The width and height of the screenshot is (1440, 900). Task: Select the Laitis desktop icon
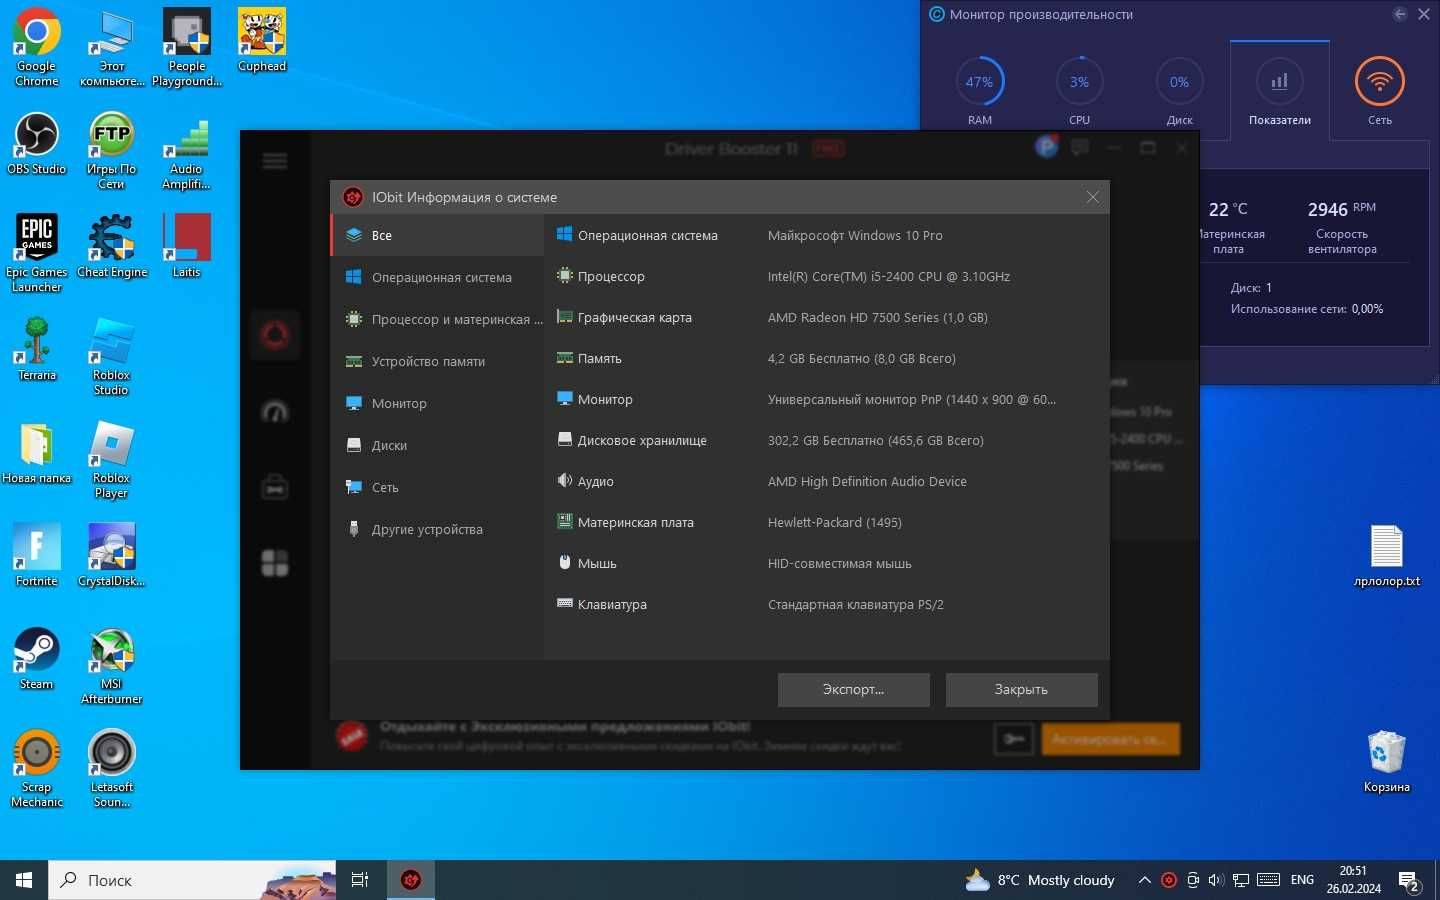click(187, 246)
